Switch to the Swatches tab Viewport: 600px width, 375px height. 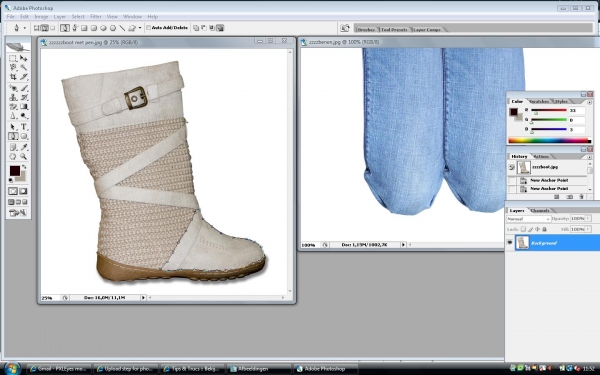click(x=539, y=101)
